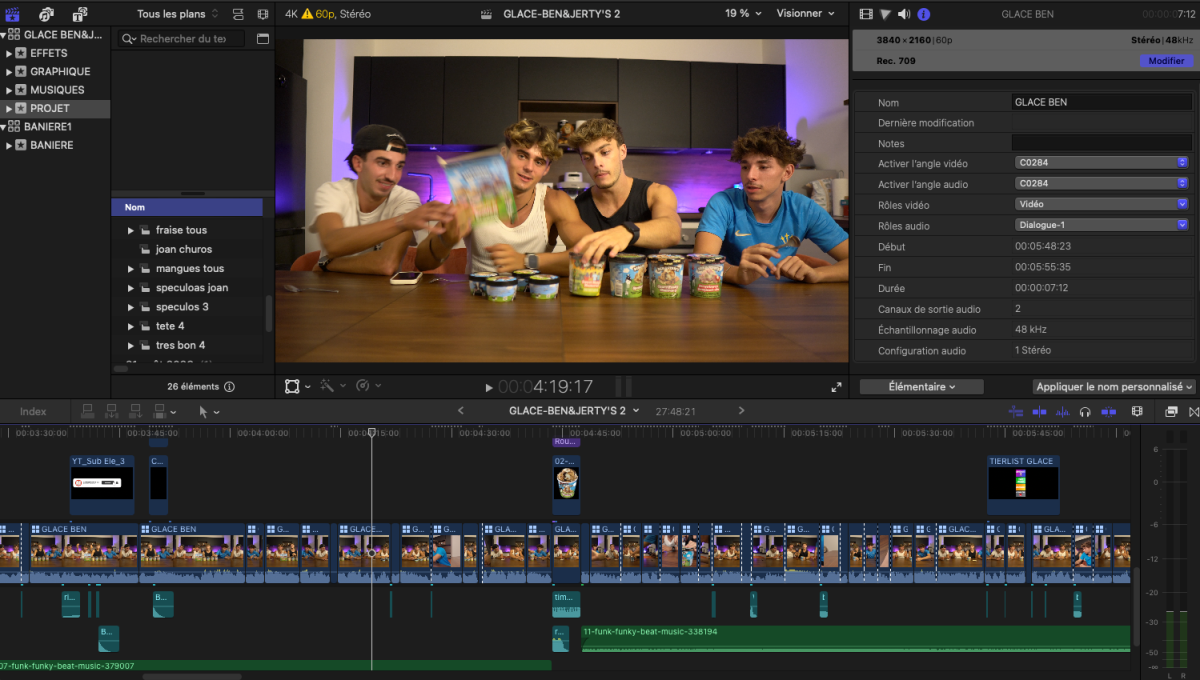
Task: Edit the Nom field GLACE BEN
Action: point(1102,102)
